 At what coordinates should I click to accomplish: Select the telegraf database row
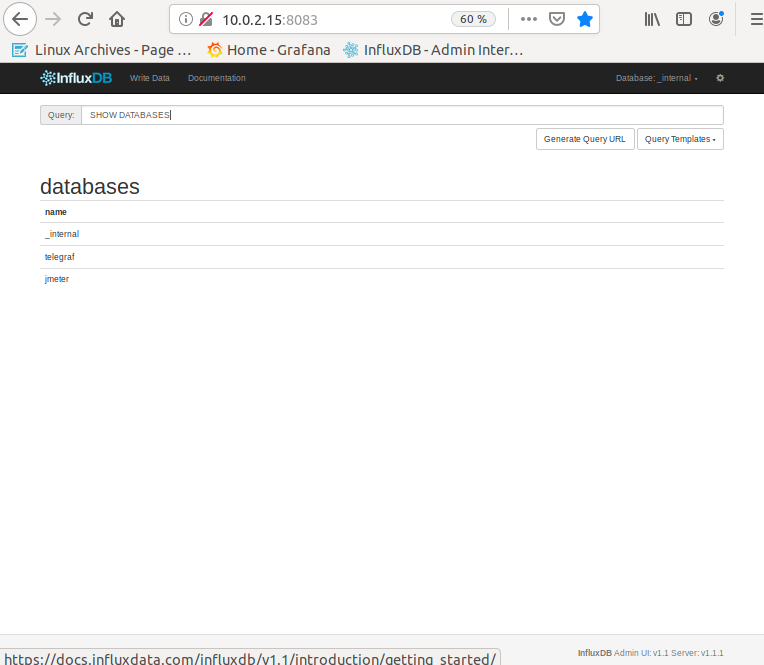point(382,257)
